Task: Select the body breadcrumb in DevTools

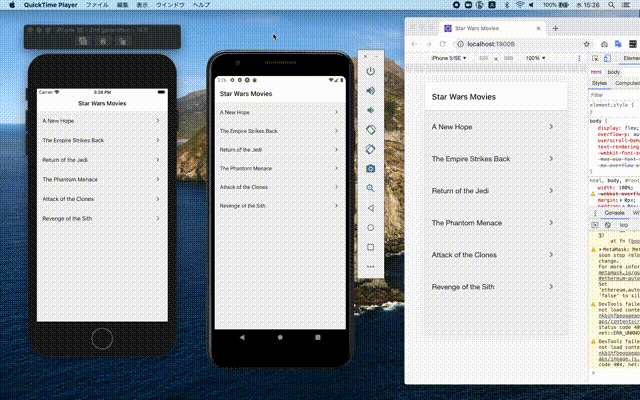Action: tap(613, 72)
